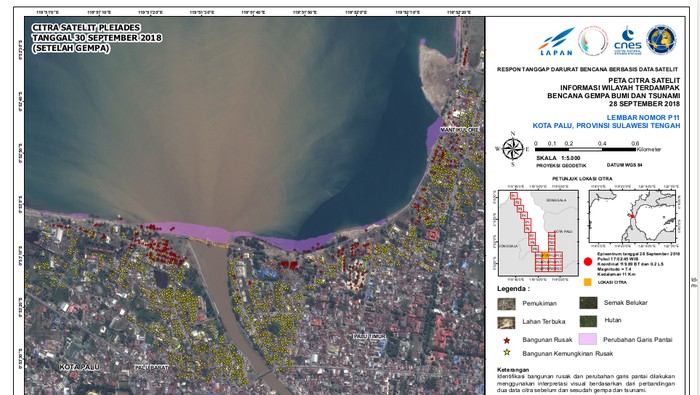Click the Lahan Terbuka legend thumbnail
This screenshot has height=395, width=700.
point(506,322)
